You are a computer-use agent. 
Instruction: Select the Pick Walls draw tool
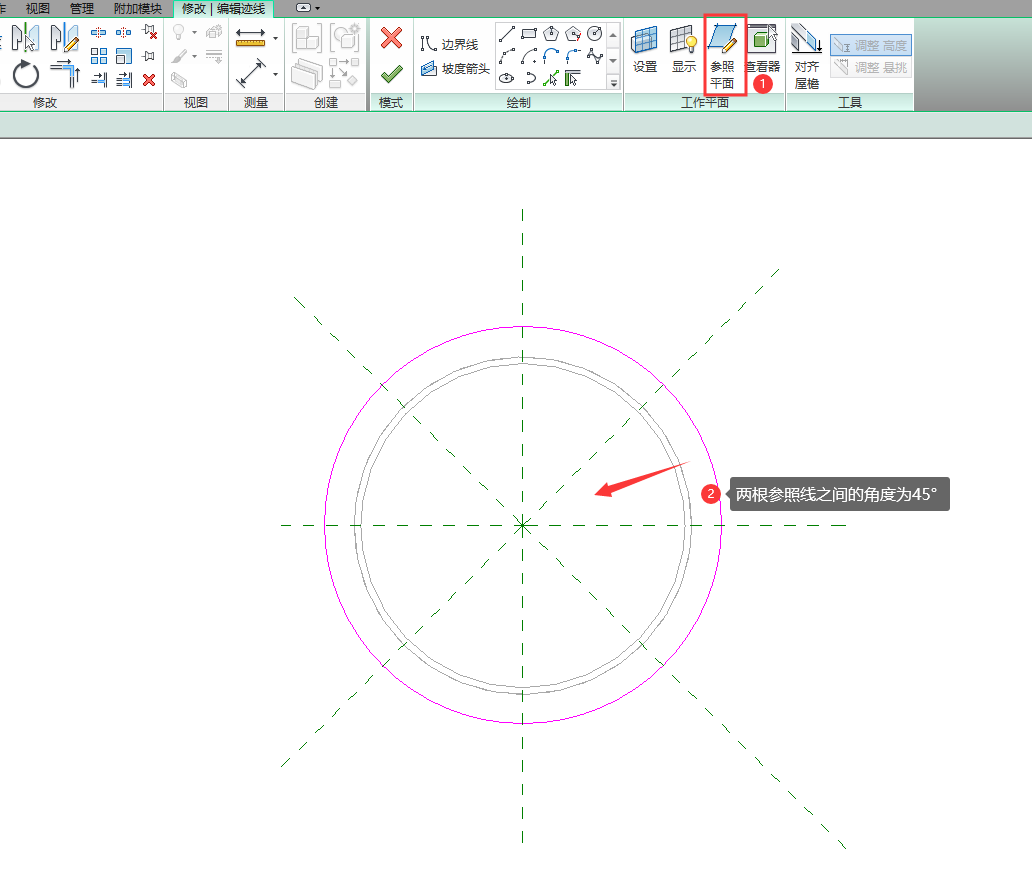(x=573, y=78)
